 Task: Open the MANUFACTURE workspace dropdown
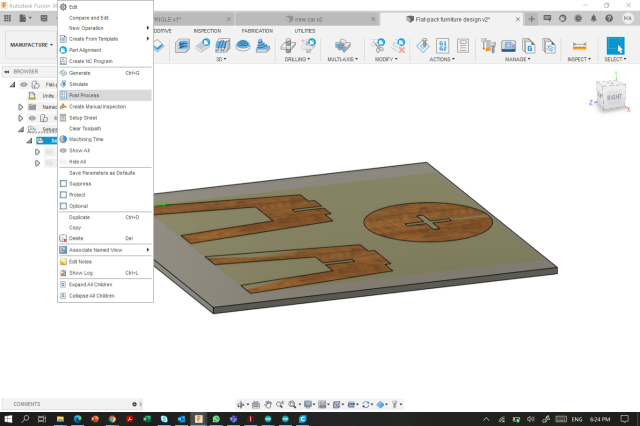coord(32,45)
